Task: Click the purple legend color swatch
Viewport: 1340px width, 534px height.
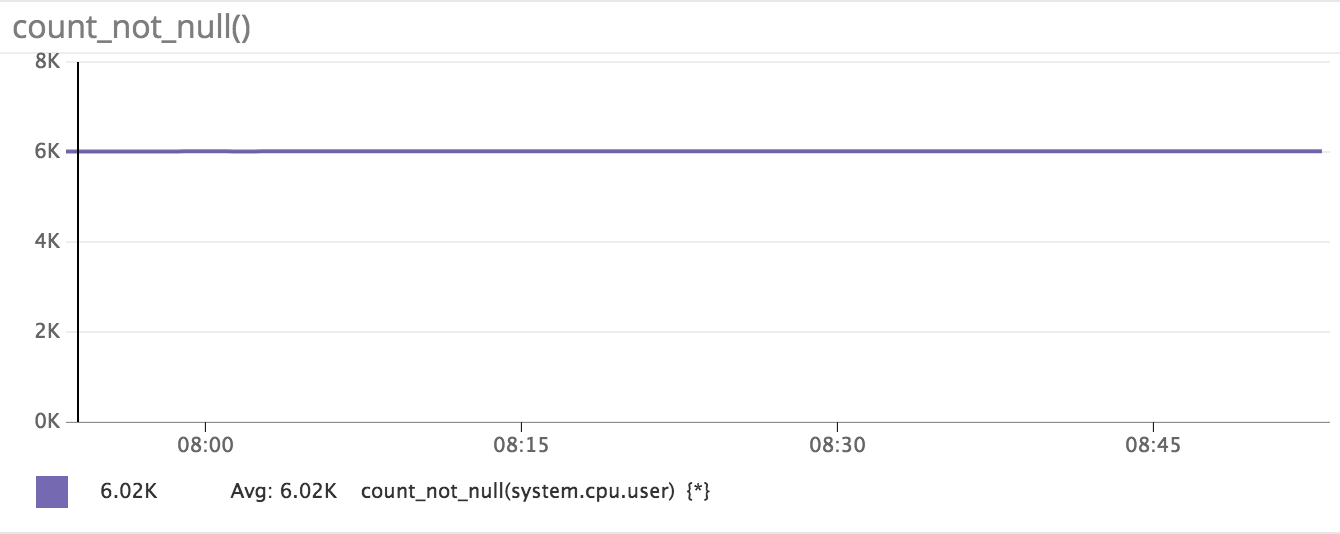Action: click(x=51, y=491)
